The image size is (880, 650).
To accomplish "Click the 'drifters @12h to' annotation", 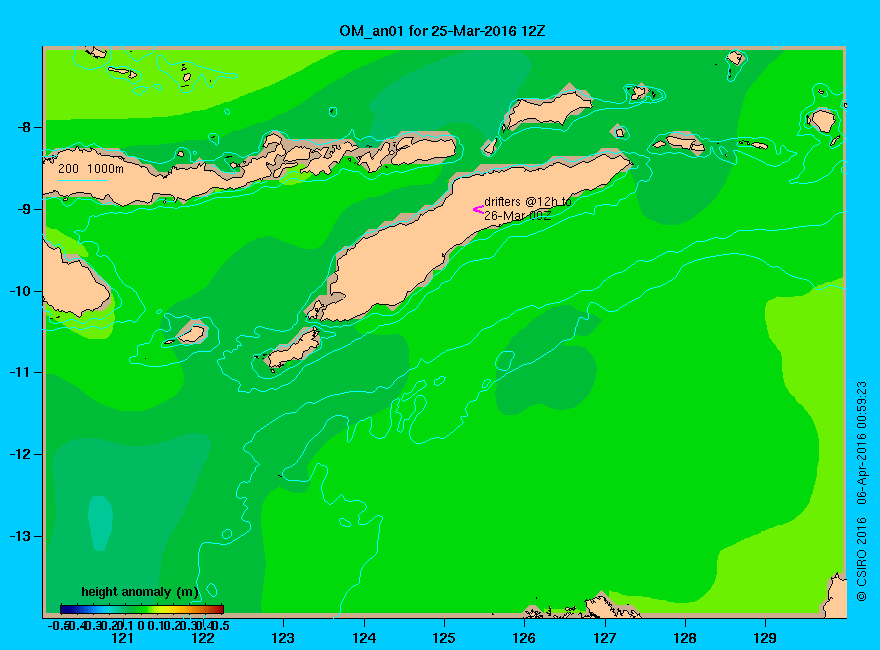I will tap(528, 202).
